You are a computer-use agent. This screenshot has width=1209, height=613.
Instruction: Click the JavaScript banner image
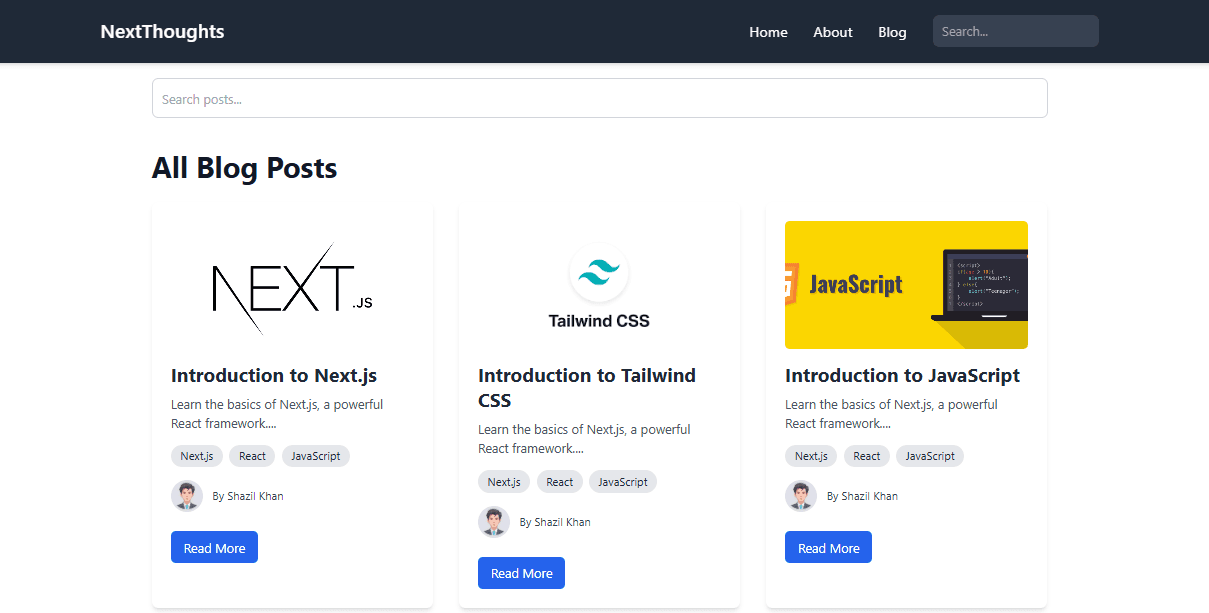pos(906,285)
